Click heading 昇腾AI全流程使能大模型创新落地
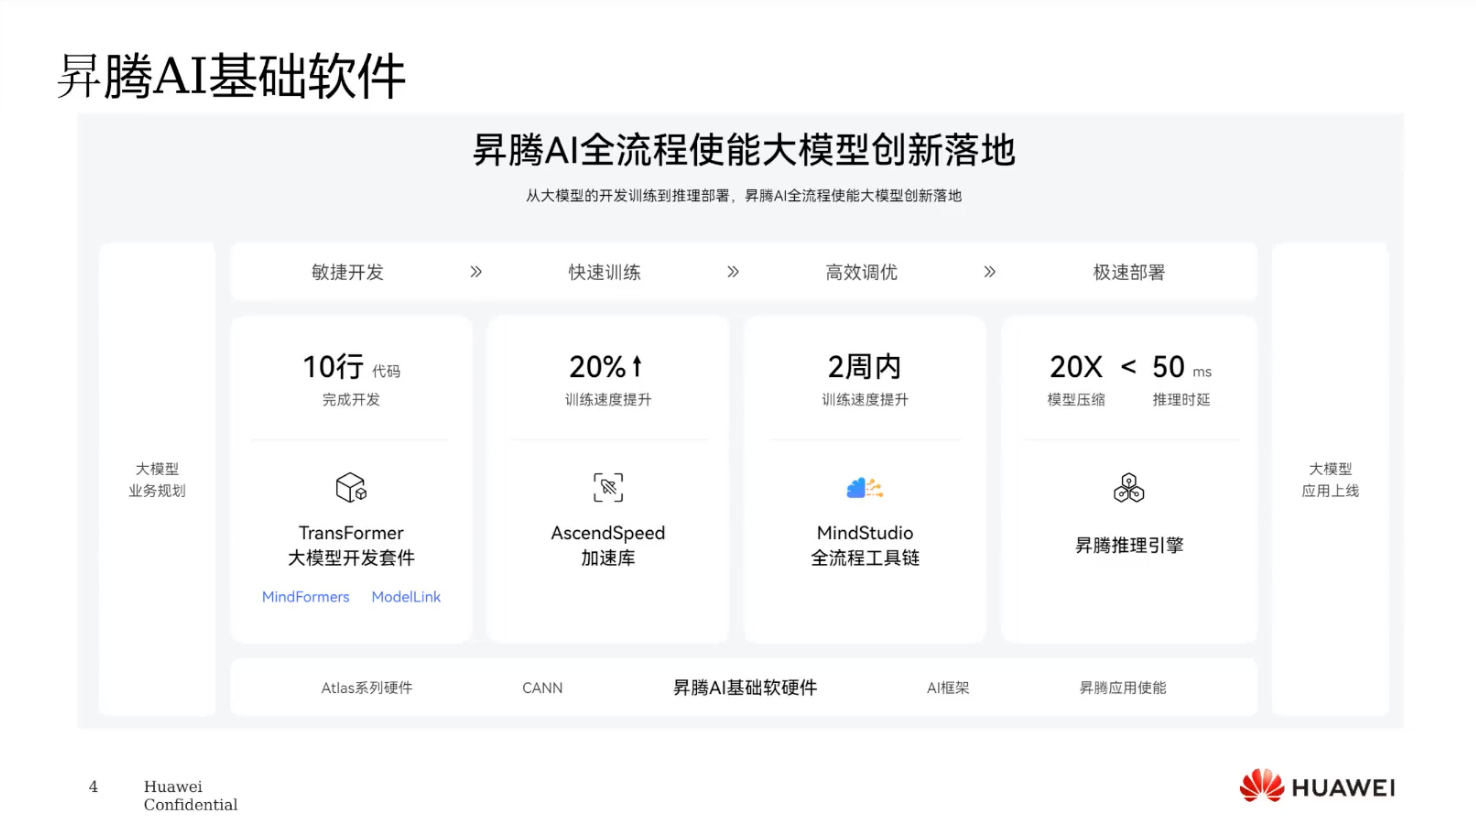1476x830 pixels. pos(744,151)
